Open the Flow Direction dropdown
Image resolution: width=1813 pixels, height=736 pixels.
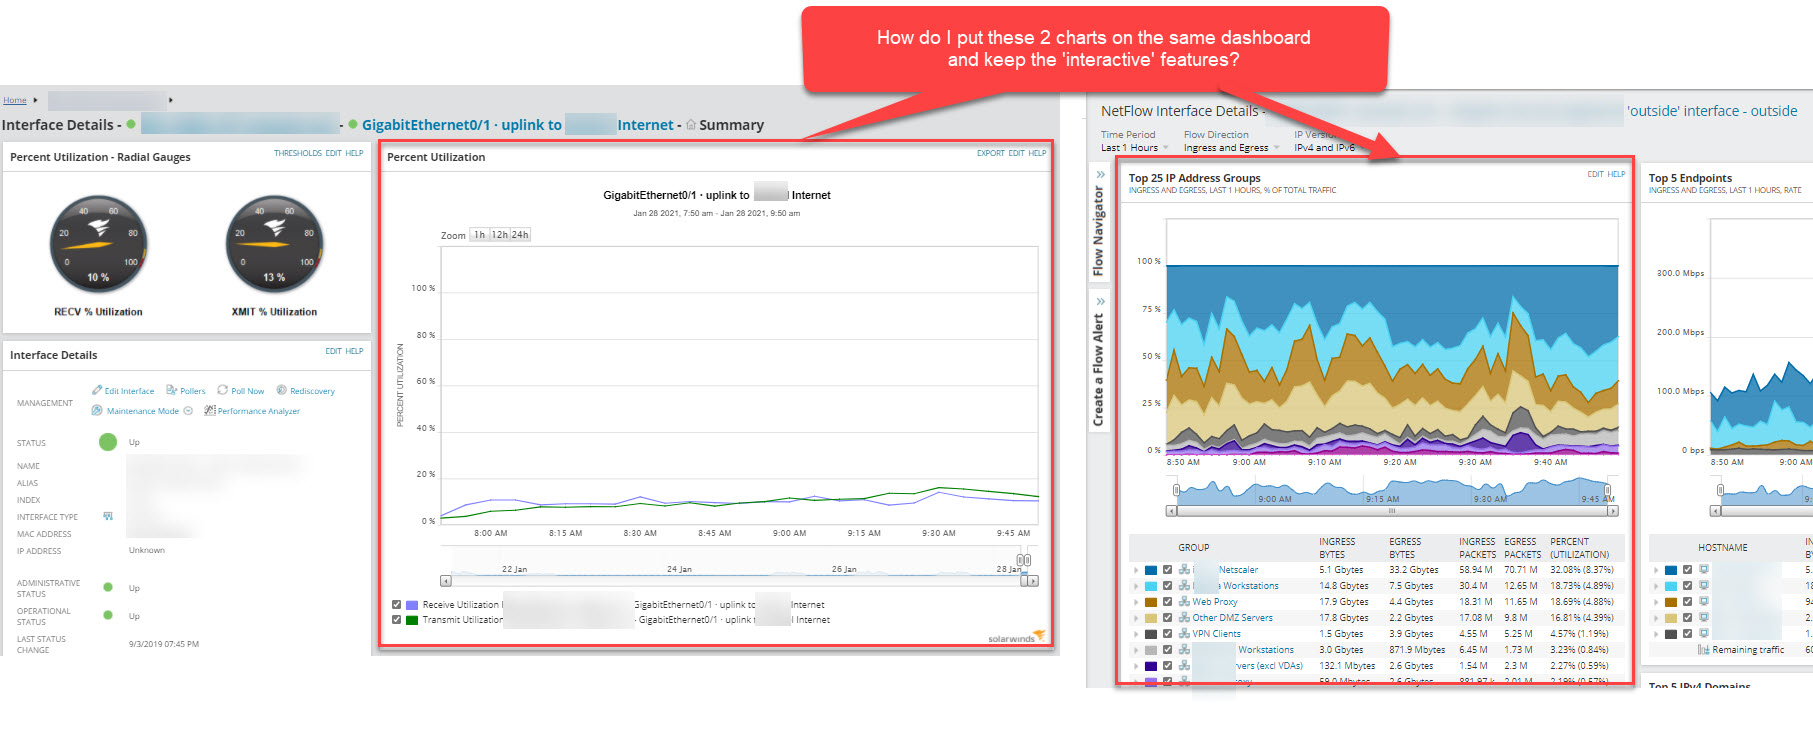[x=1231, y=148]
